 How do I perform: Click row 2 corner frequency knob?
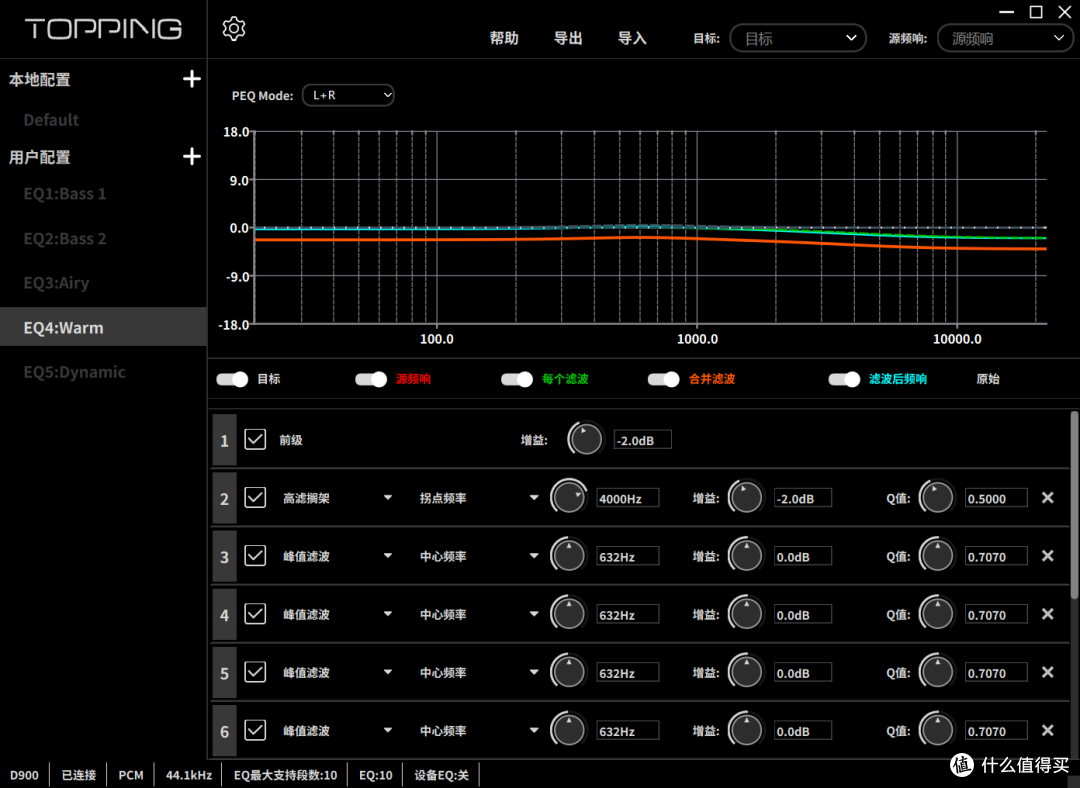pos(569,497)
